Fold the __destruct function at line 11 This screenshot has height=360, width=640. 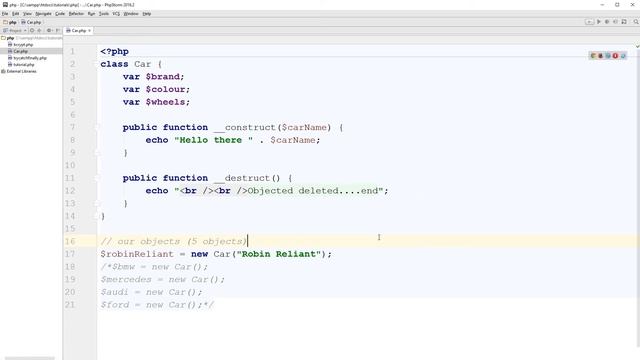click(x=97, y=178)
